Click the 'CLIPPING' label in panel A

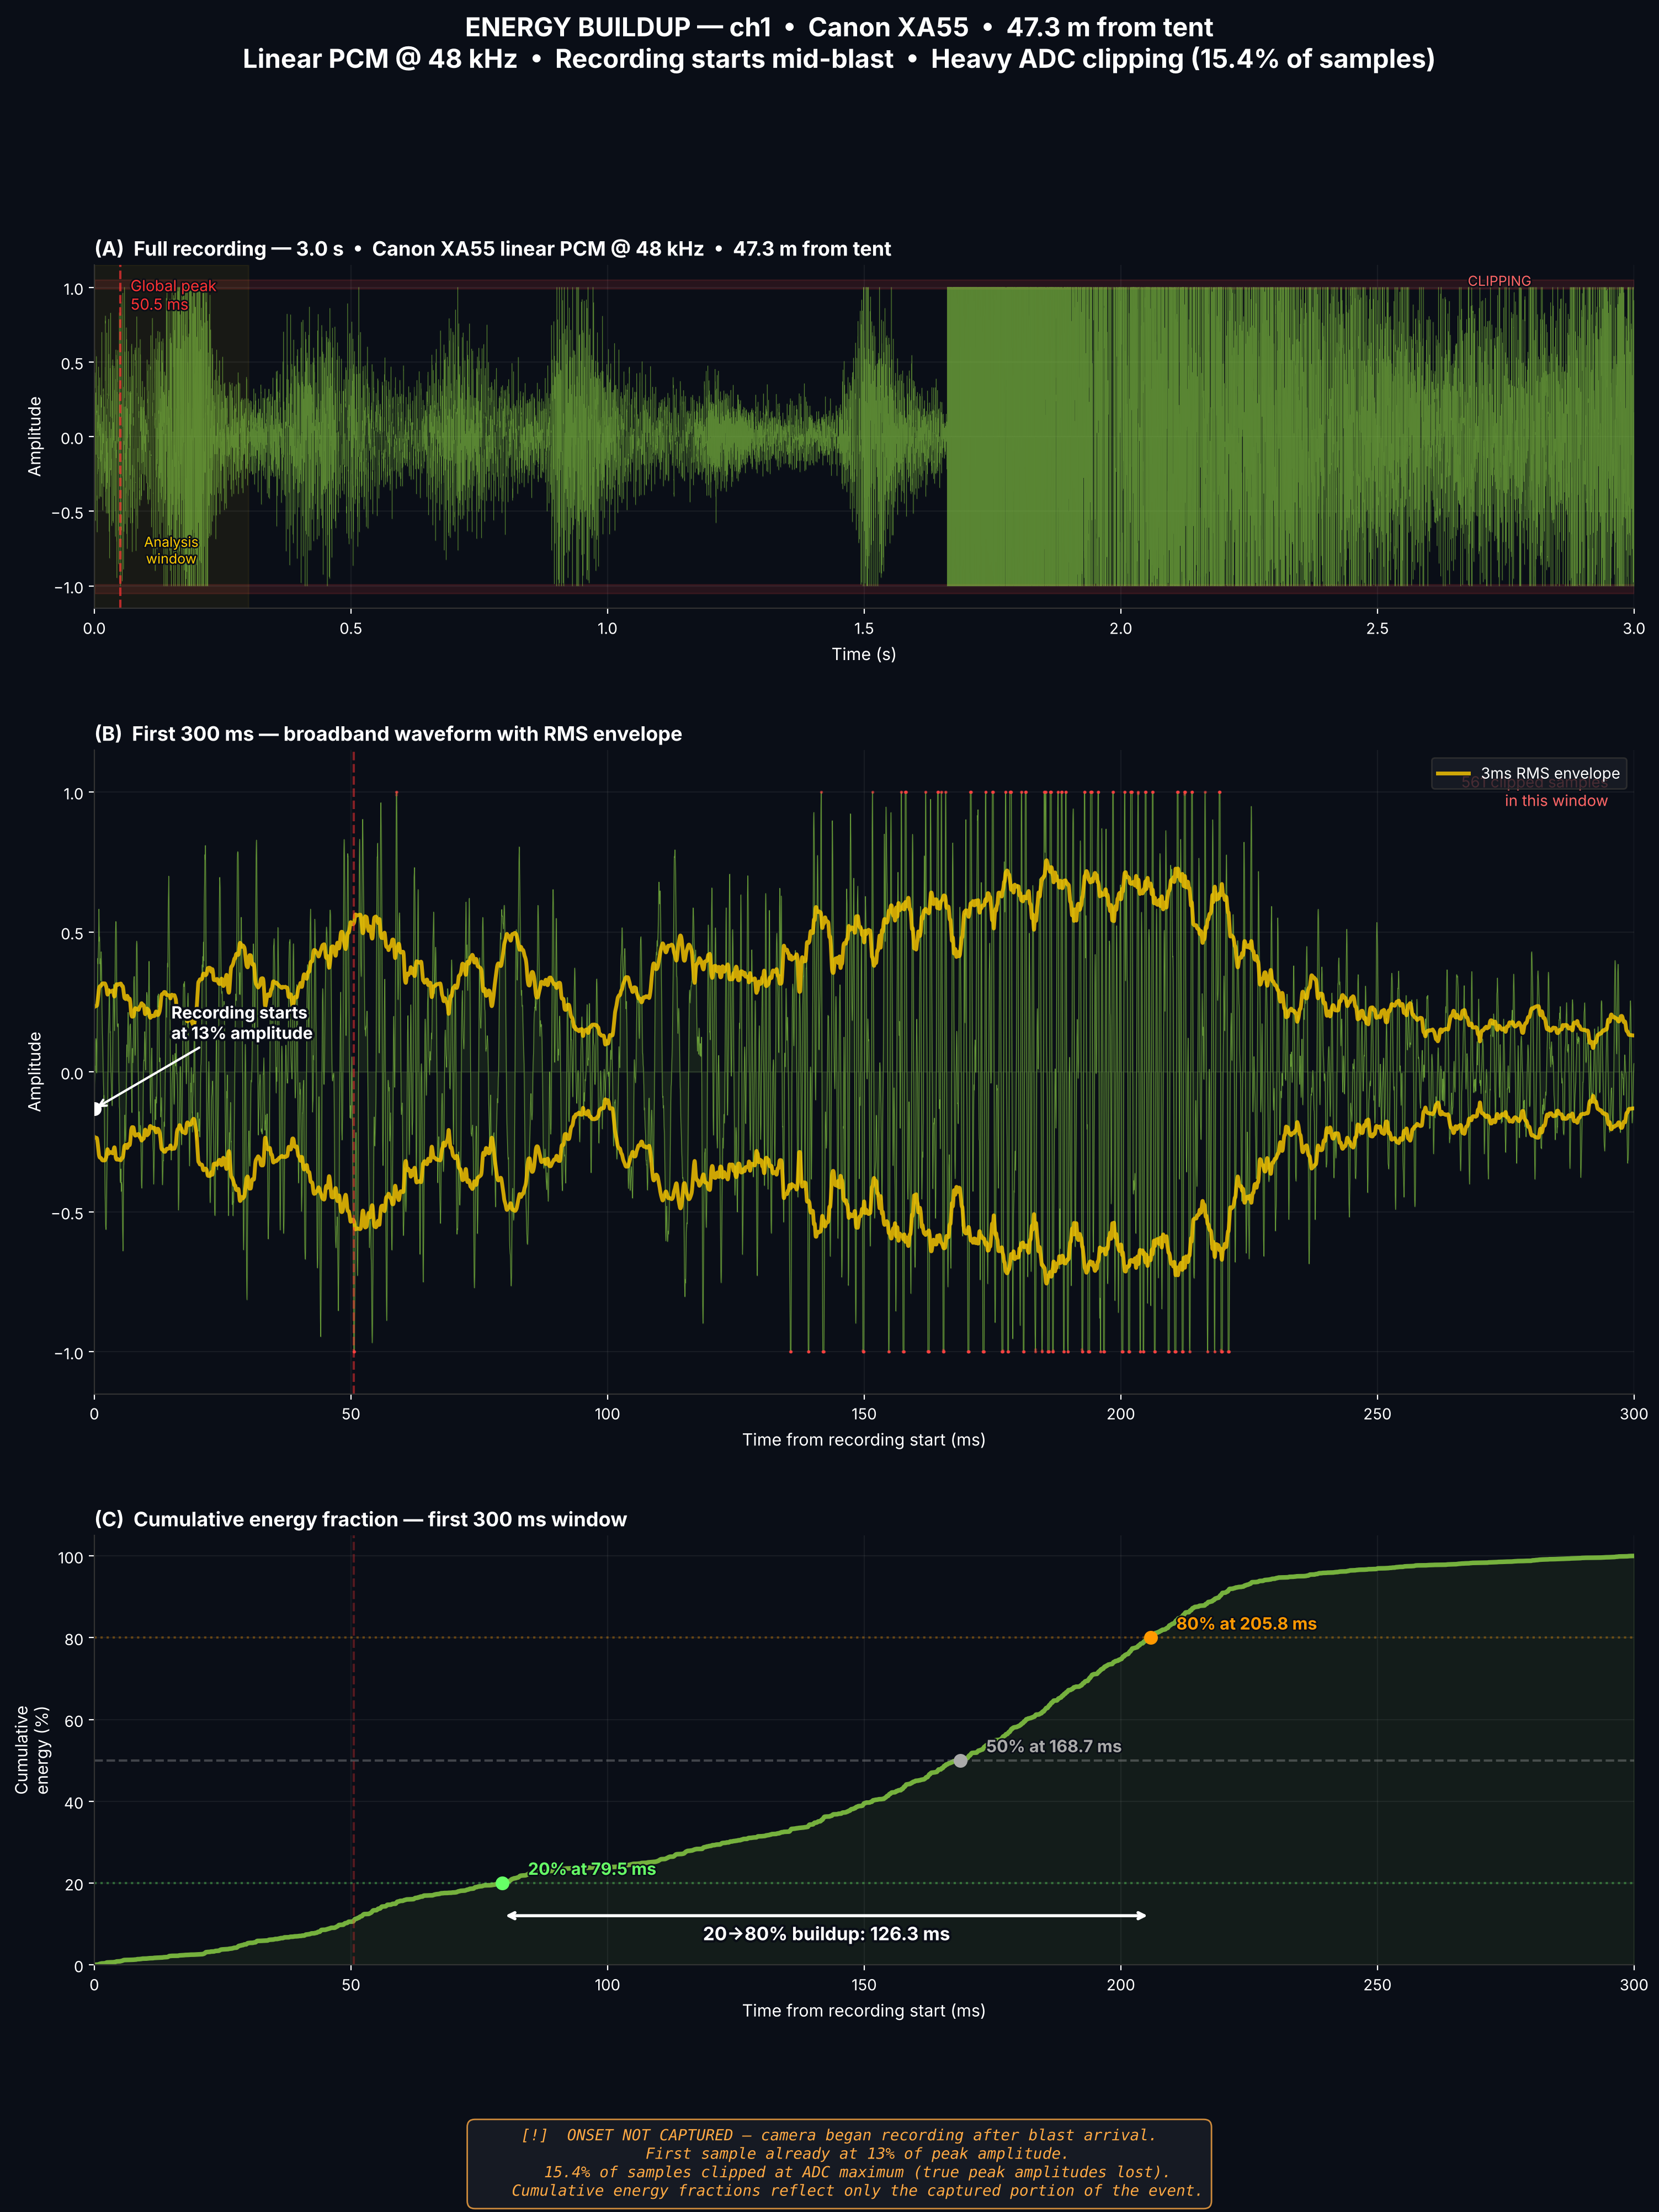(1499, 281)
